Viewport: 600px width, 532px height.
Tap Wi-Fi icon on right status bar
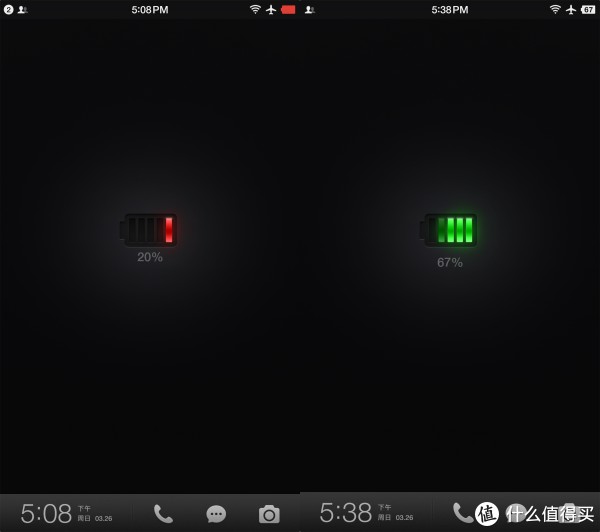[x=555, y=10]
